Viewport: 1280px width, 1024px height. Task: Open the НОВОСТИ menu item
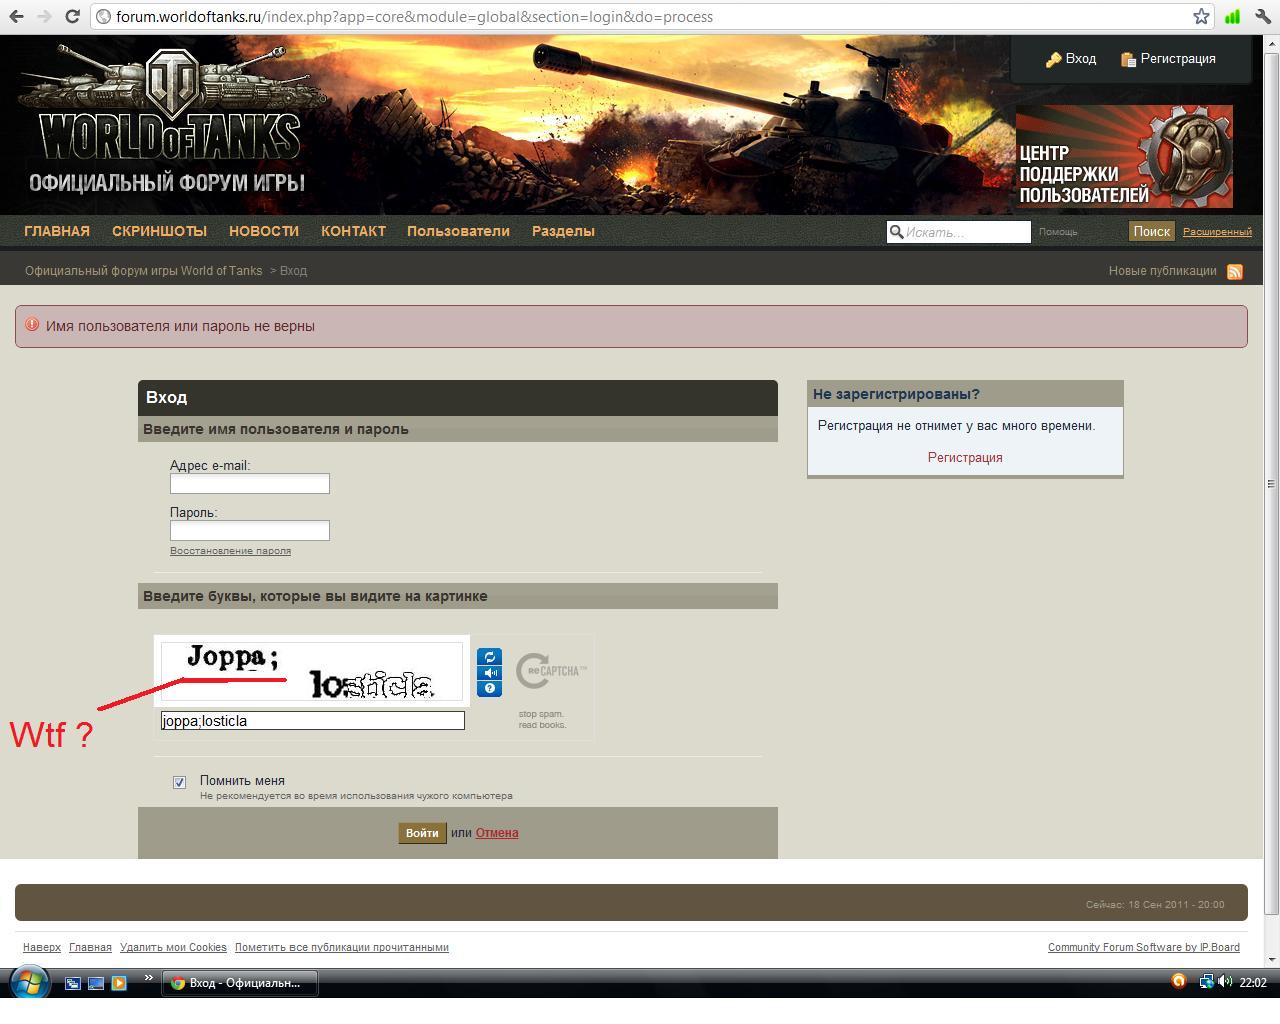264,231
